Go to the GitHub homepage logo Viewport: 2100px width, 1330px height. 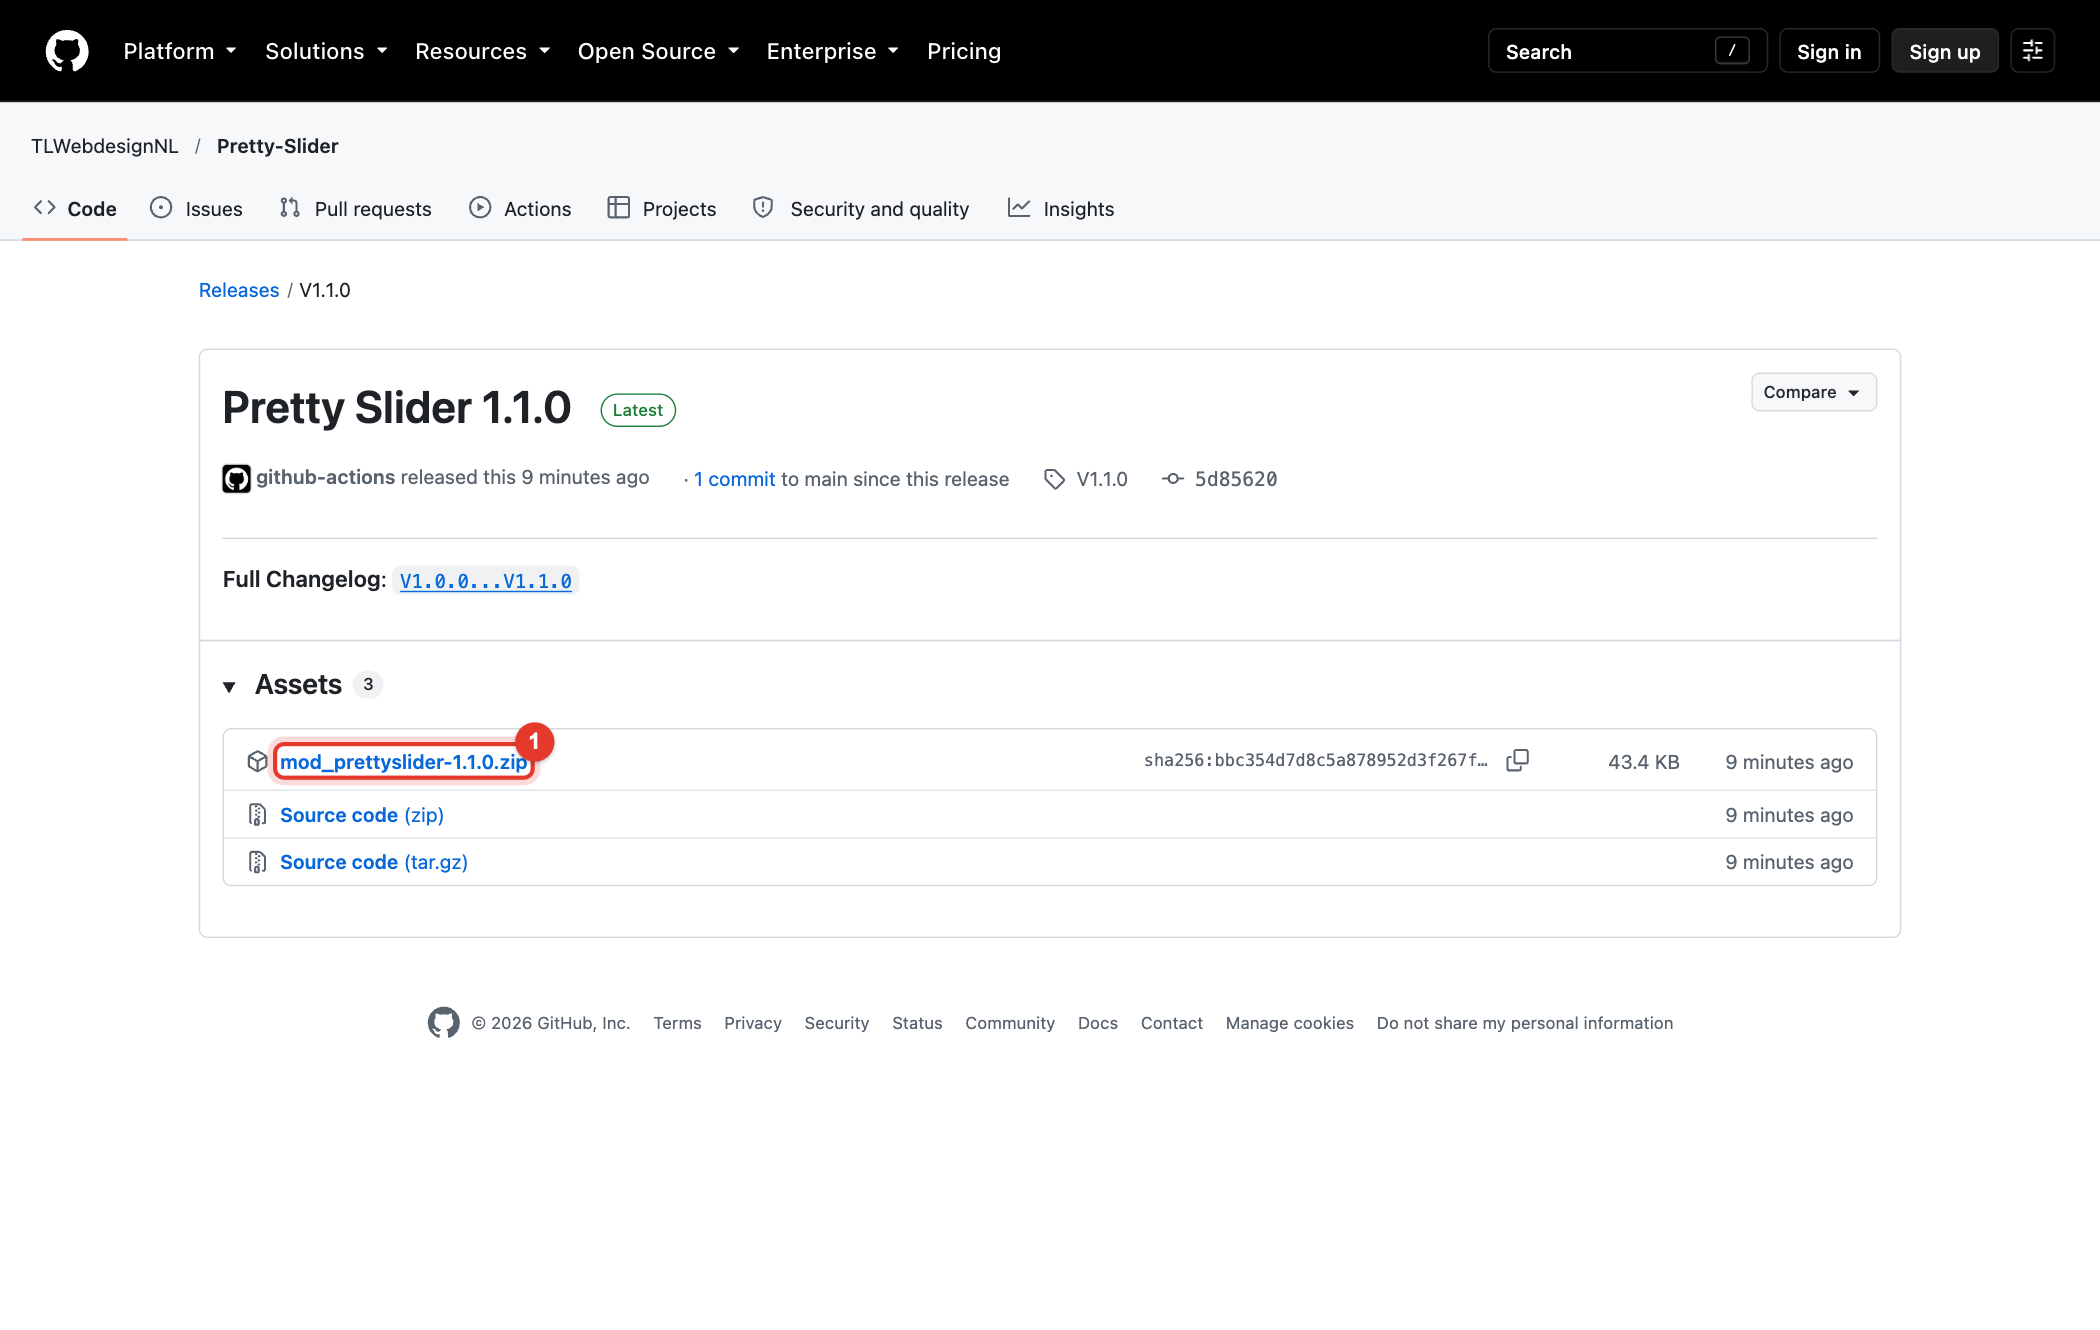coord(67,51)
